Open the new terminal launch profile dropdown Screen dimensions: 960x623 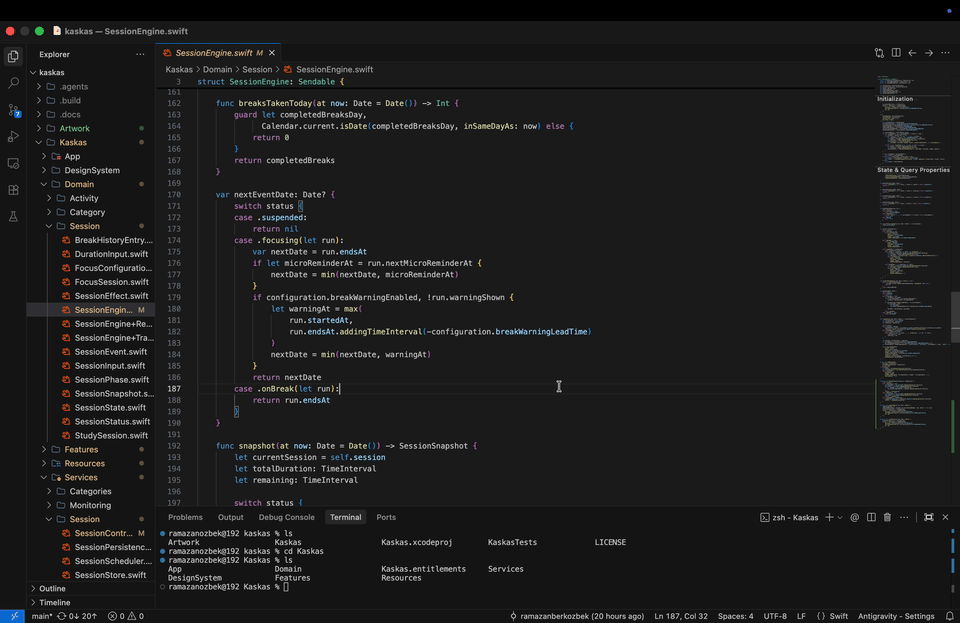tap(840, 518)
